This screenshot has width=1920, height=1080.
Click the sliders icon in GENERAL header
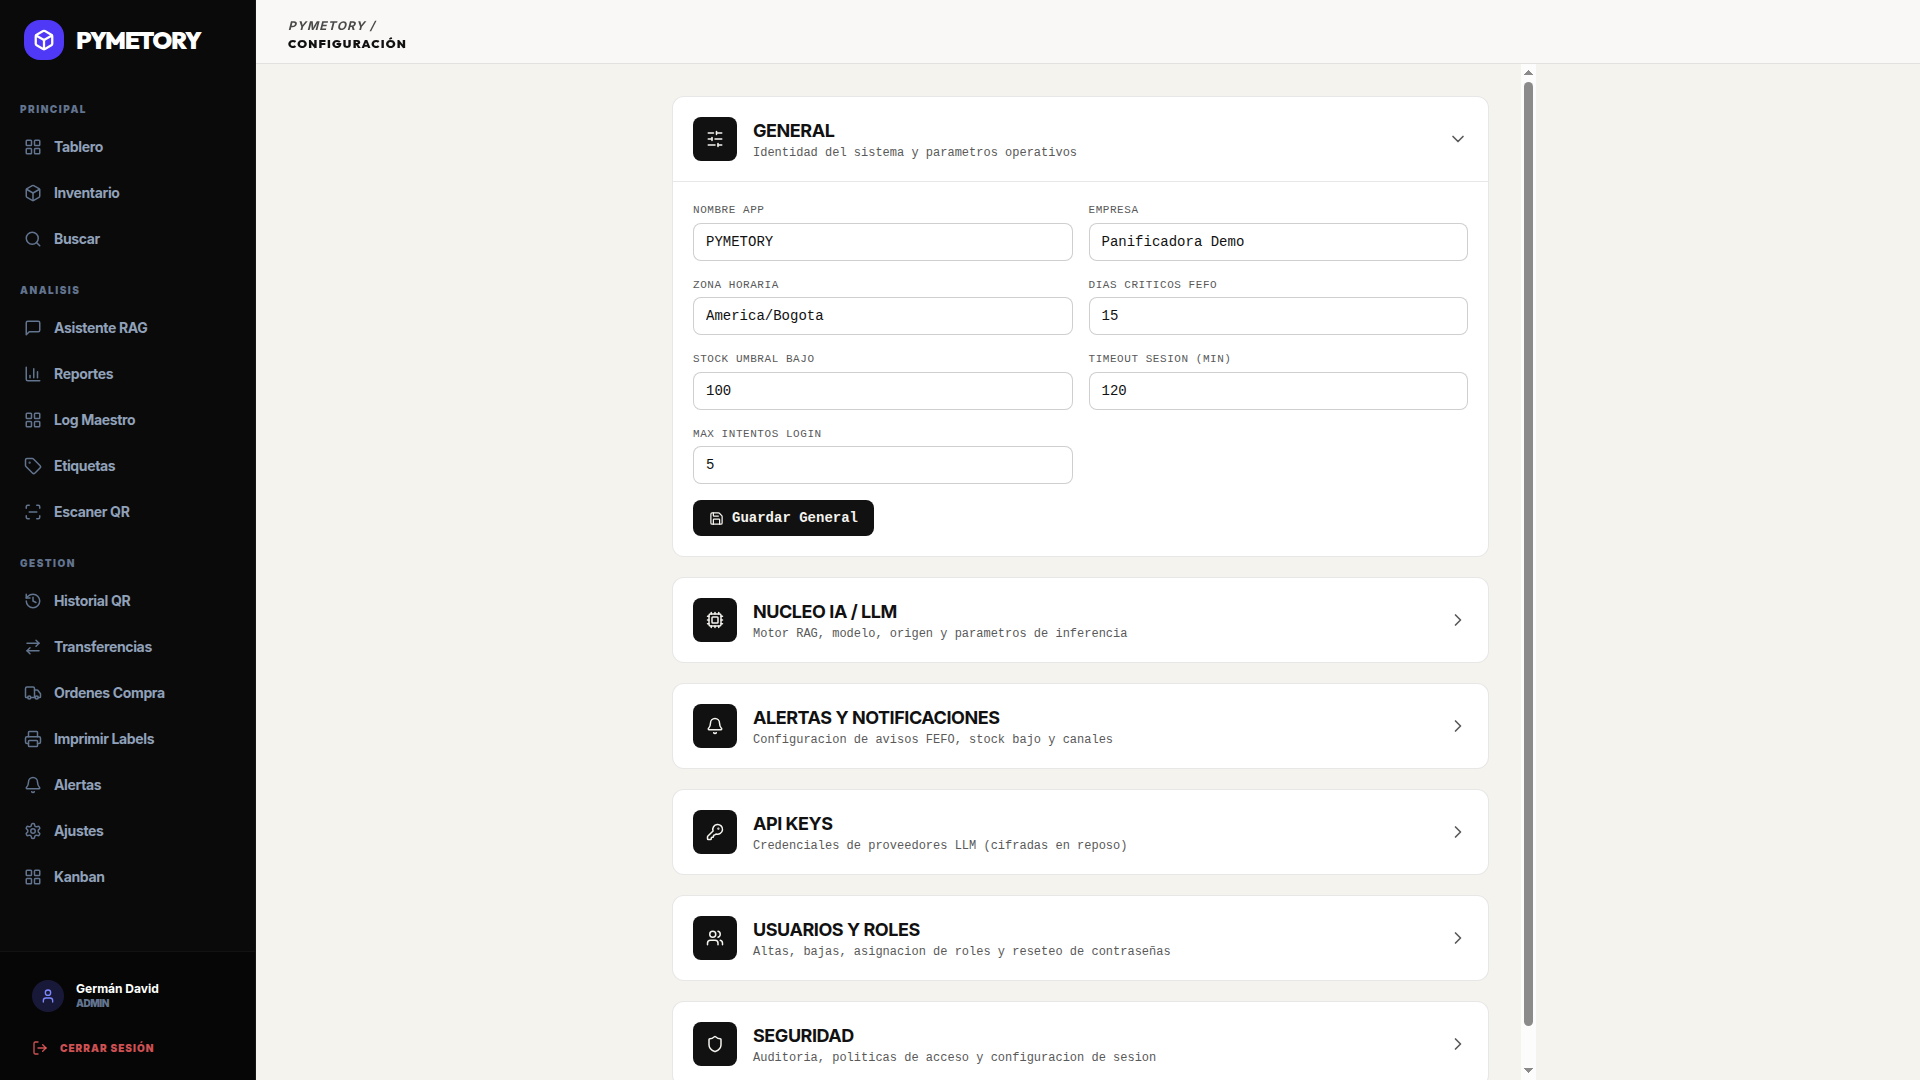[x=715, y=139]
